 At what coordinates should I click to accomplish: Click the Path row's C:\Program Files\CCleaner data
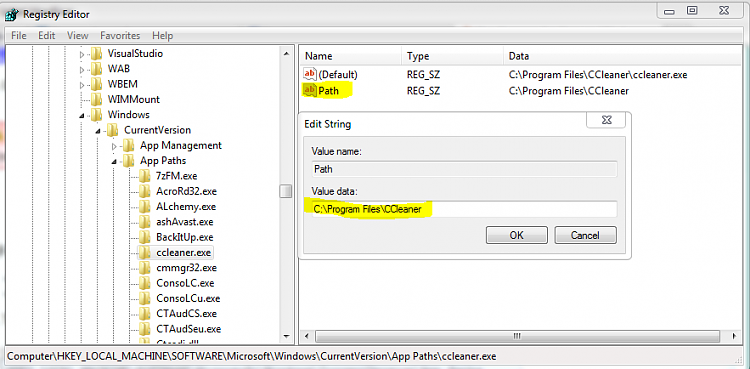(x=568, y=90)
